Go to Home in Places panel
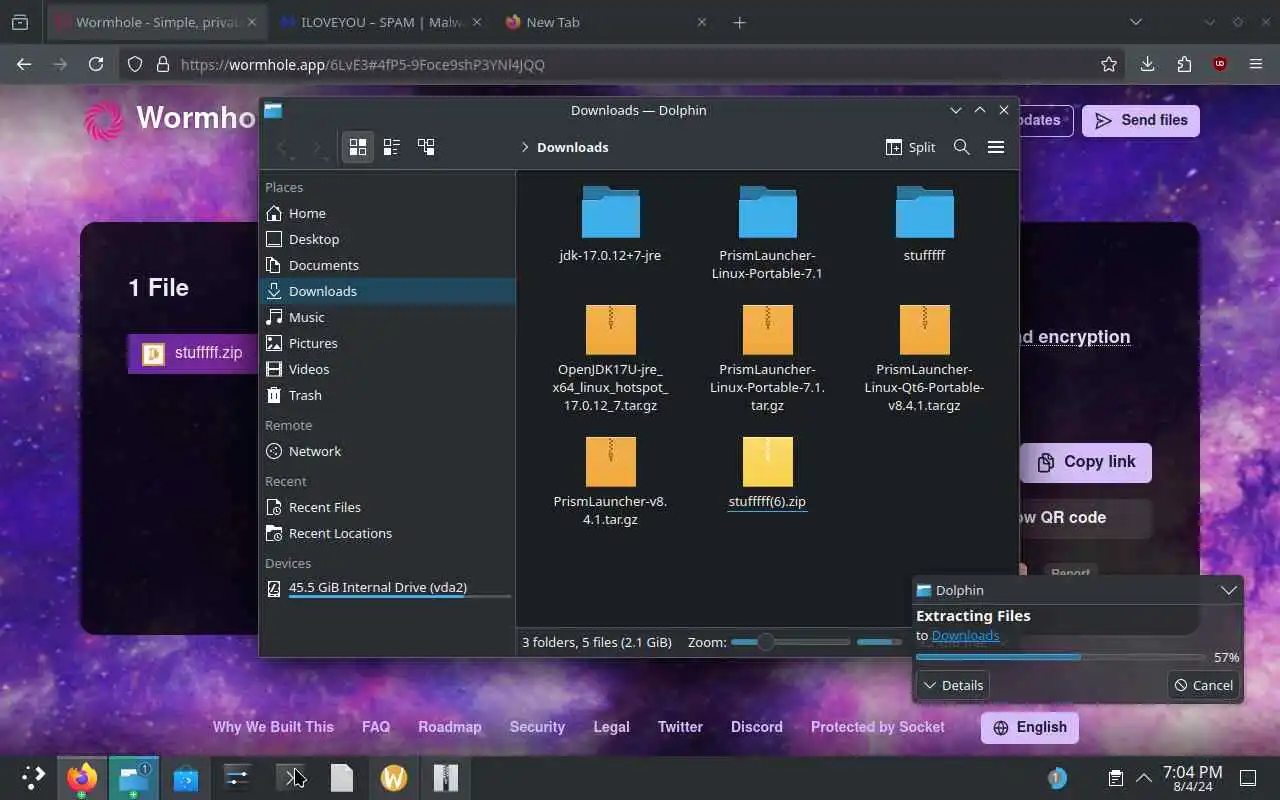This screenshot has height=800, width=1280. [x=388, y=213]
